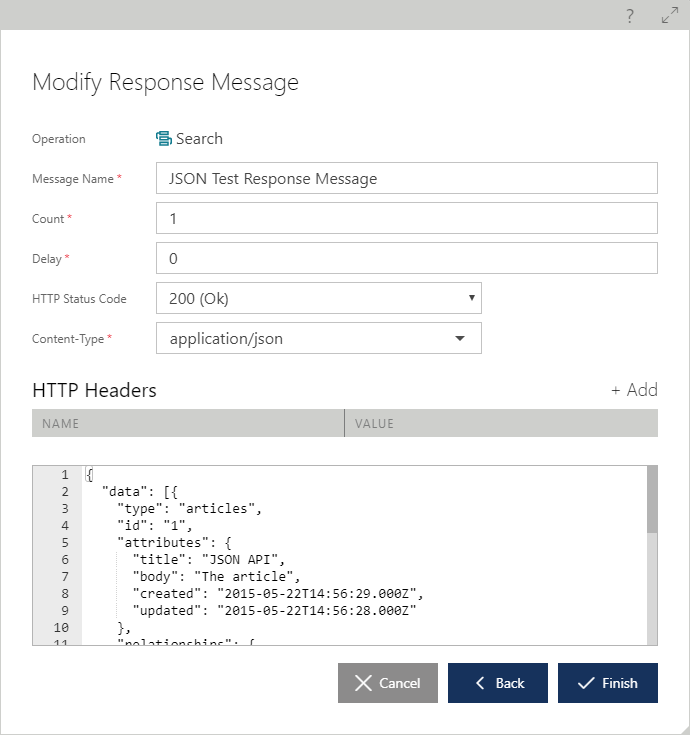Click code line with "body": "The article"
The height and width of the screenshot is (735, 690).
point(216,576)
